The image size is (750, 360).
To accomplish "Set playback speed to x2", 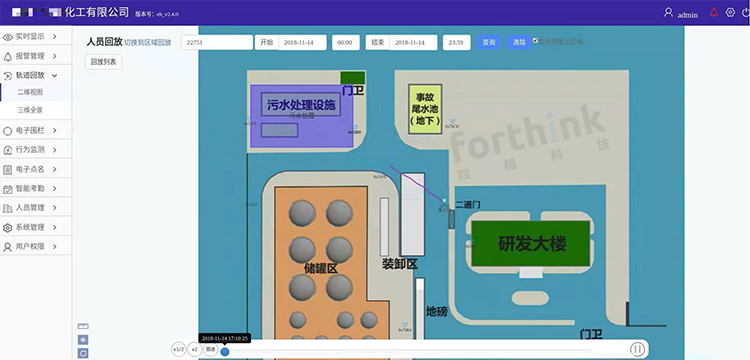I will pos(194,349).
